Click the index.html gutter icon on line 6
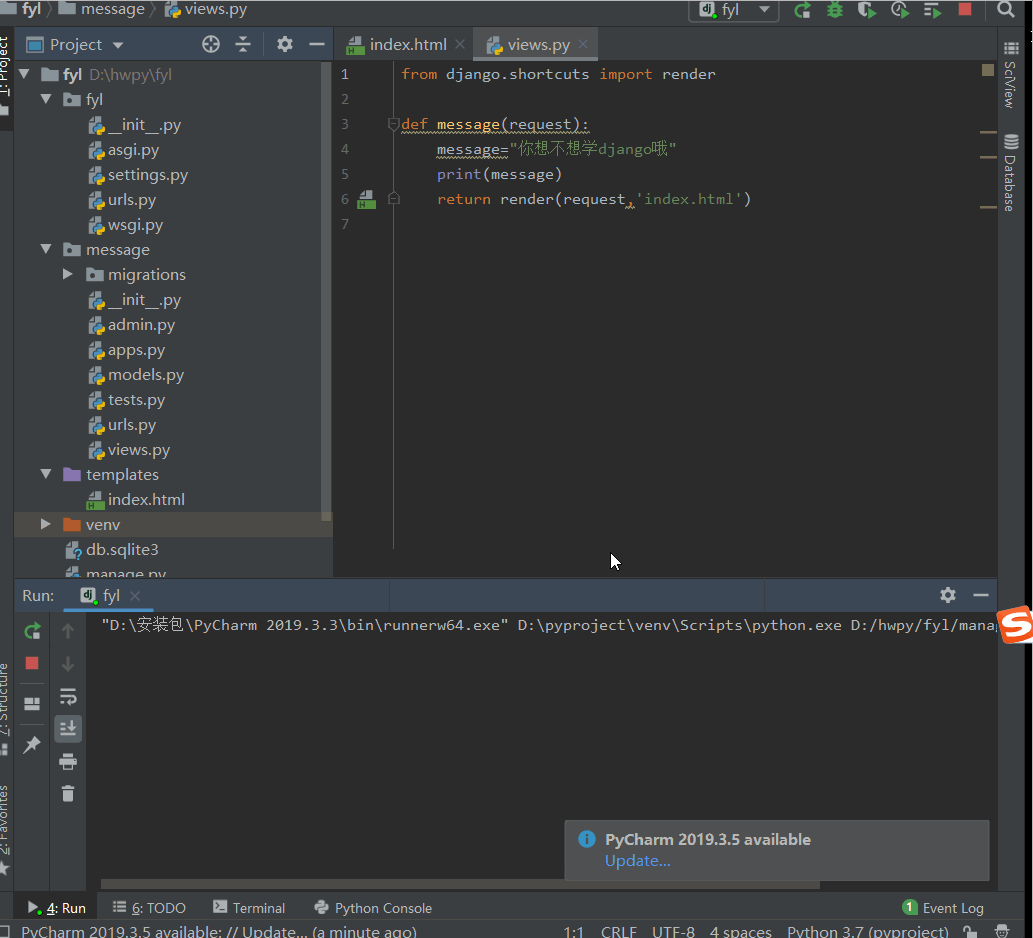This screenshot has width=1033, height=938. [366, 200]
